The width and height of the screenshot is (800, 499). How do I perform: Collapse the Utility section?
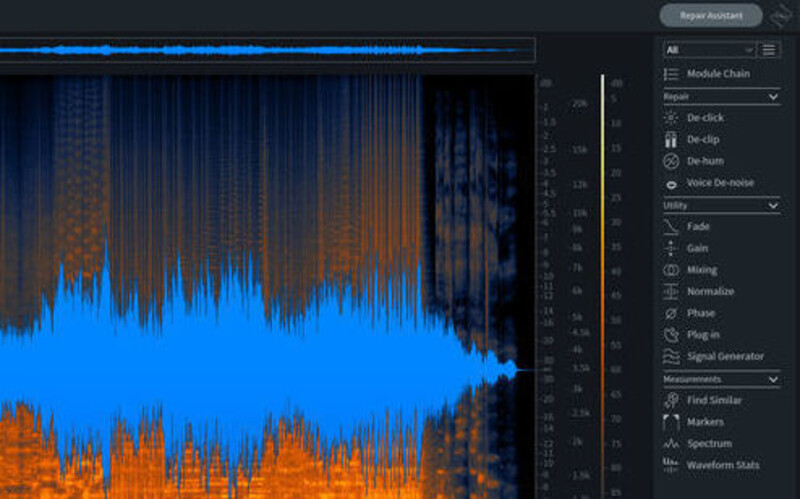pos(773,205)
